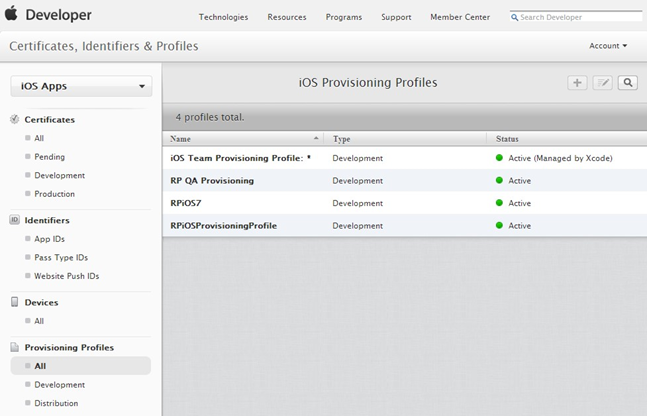Click the add (+) provisioning profile button

point(577,83)
